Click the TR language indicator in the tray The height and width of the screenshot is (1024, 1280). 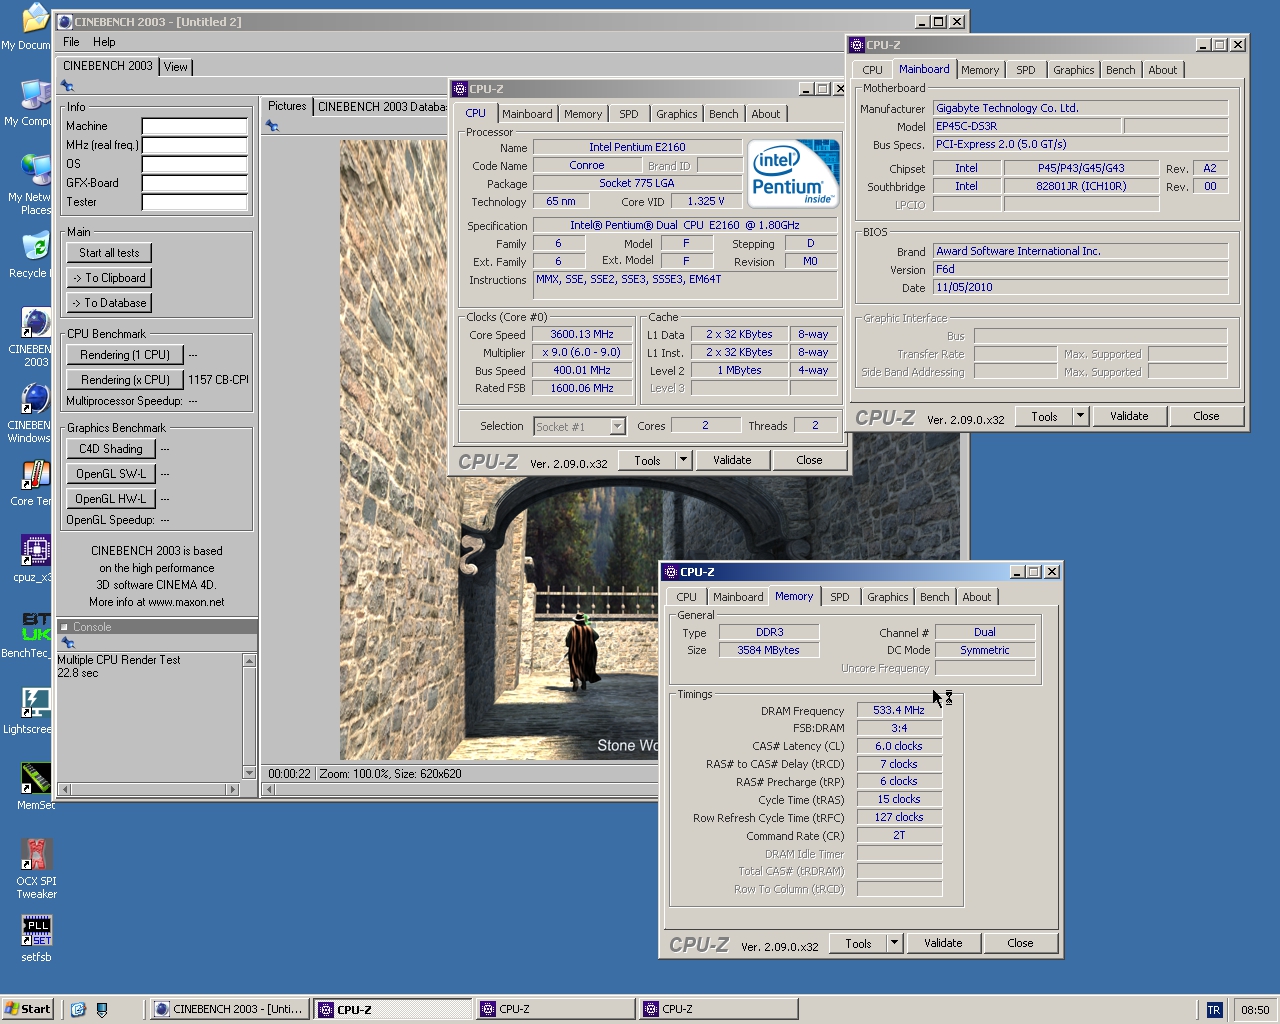click(x=1214, y=1010)
